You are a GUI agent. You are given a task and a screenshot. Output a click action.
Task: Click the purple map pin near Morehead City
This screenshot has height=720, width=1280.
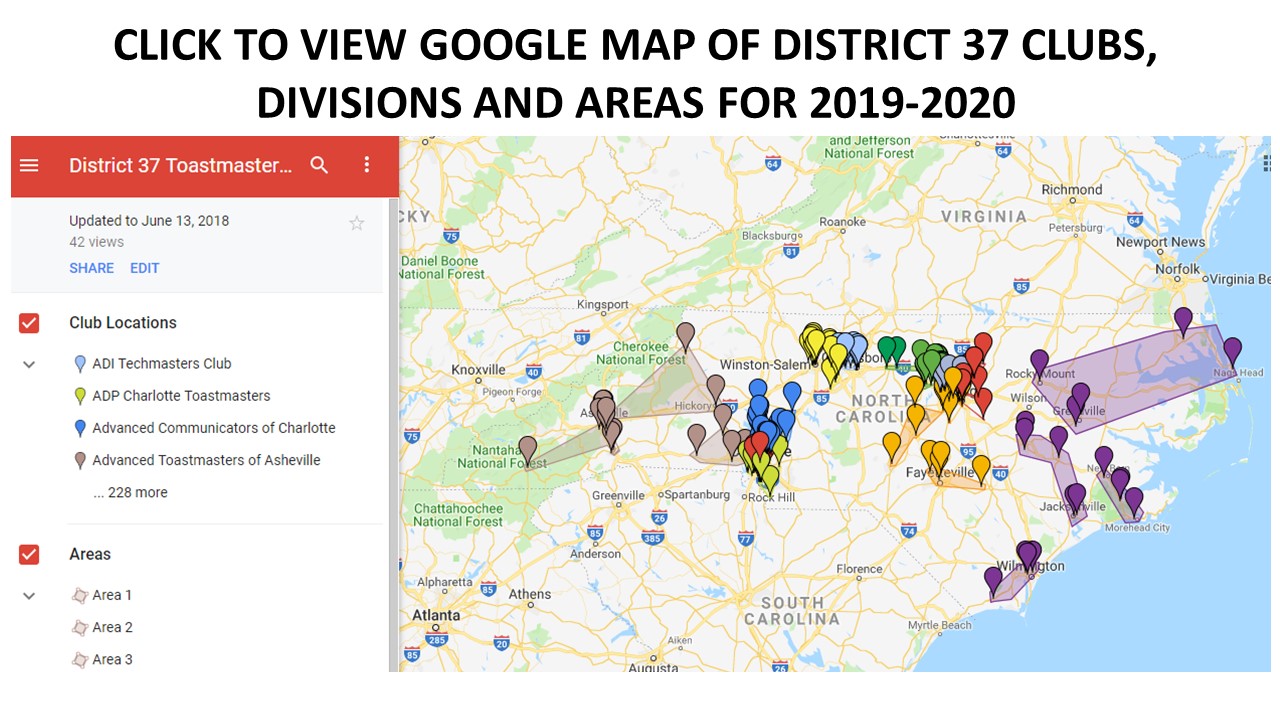pyautogui.click(x=1134, y=501)
